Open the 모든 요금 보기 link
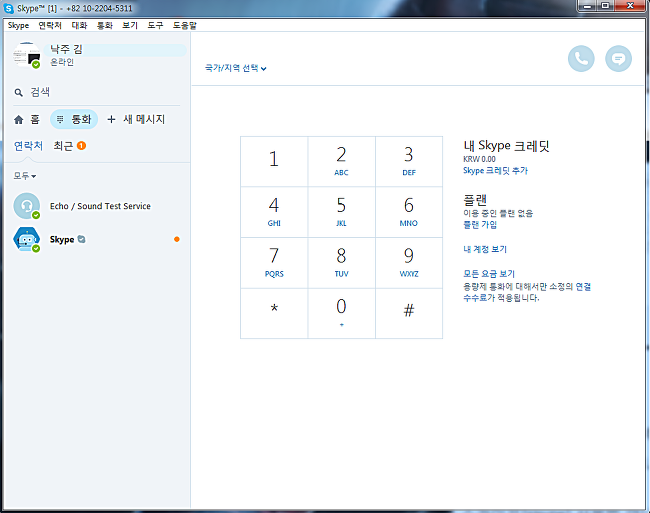650x513 pixels. (x=489, y=273)
